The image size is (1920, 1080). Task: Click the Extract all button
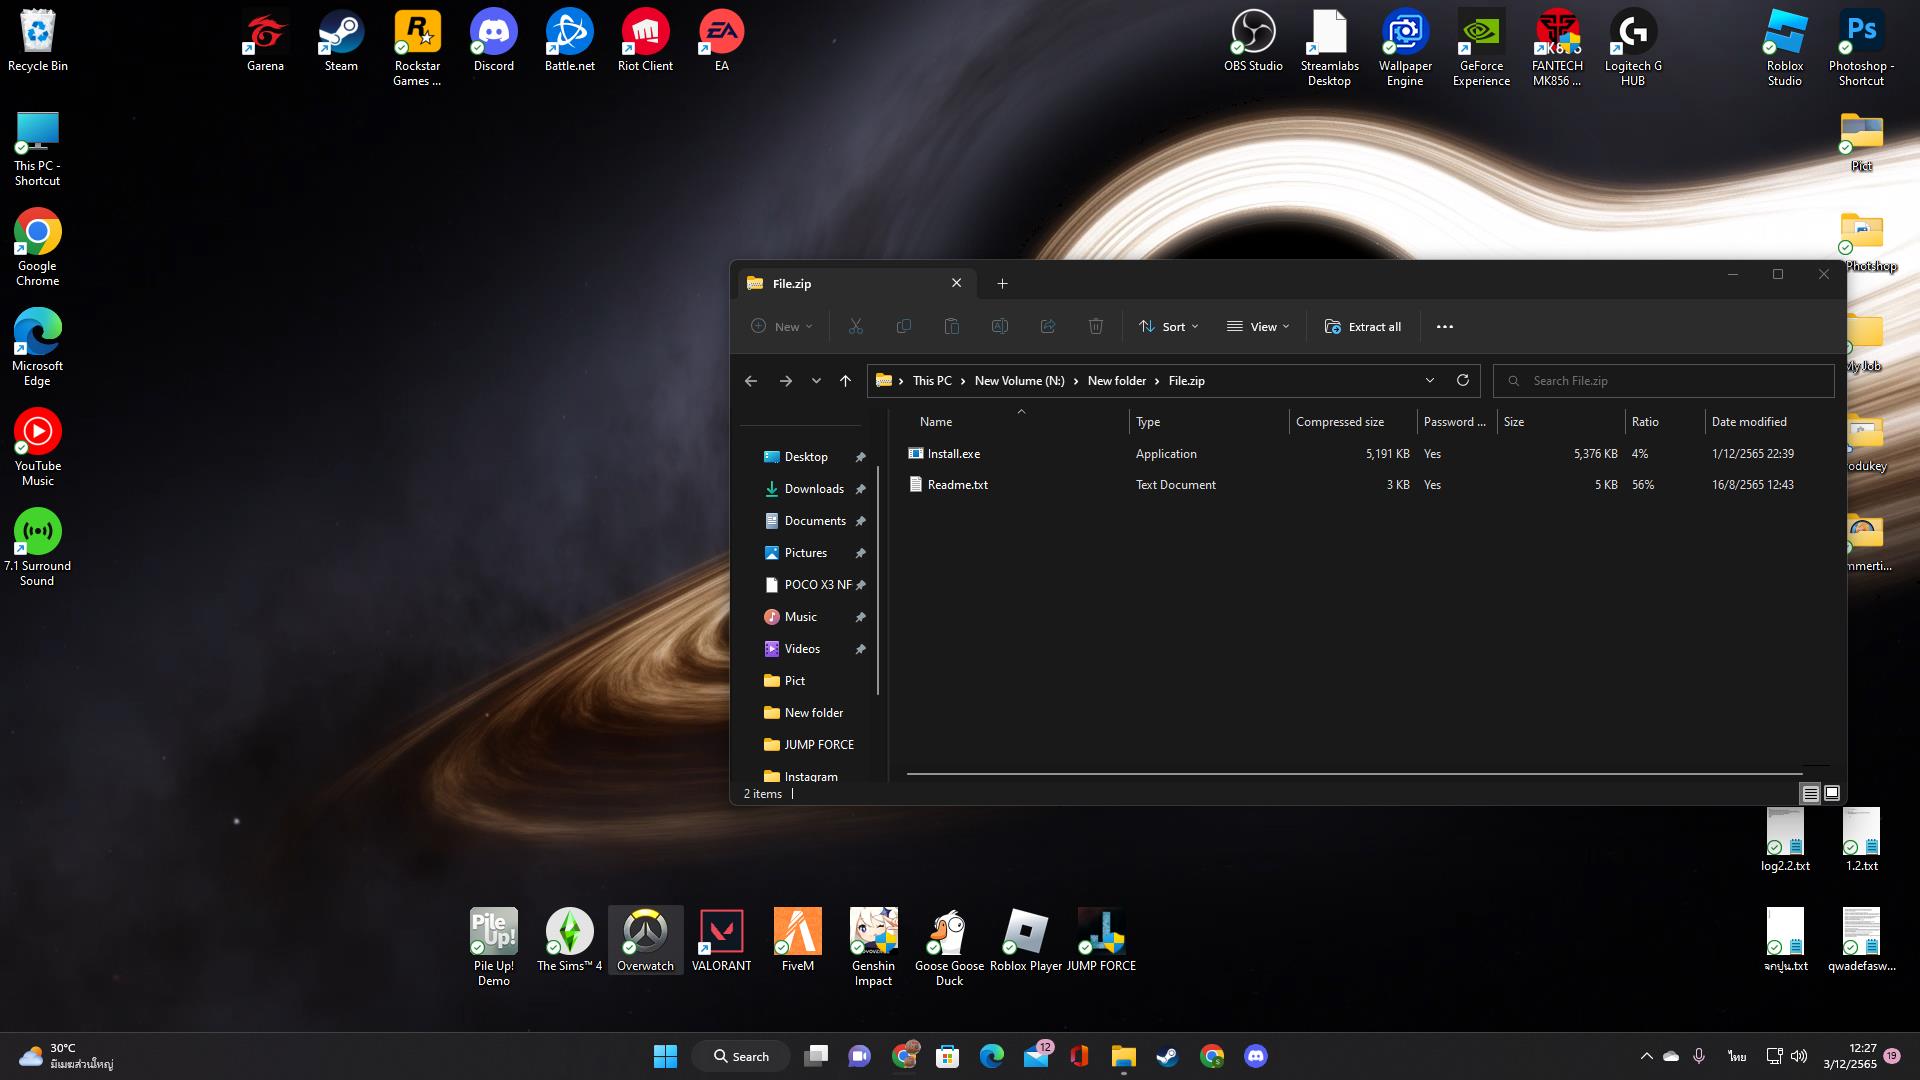pyautogui.click(x=1362, y=327)
